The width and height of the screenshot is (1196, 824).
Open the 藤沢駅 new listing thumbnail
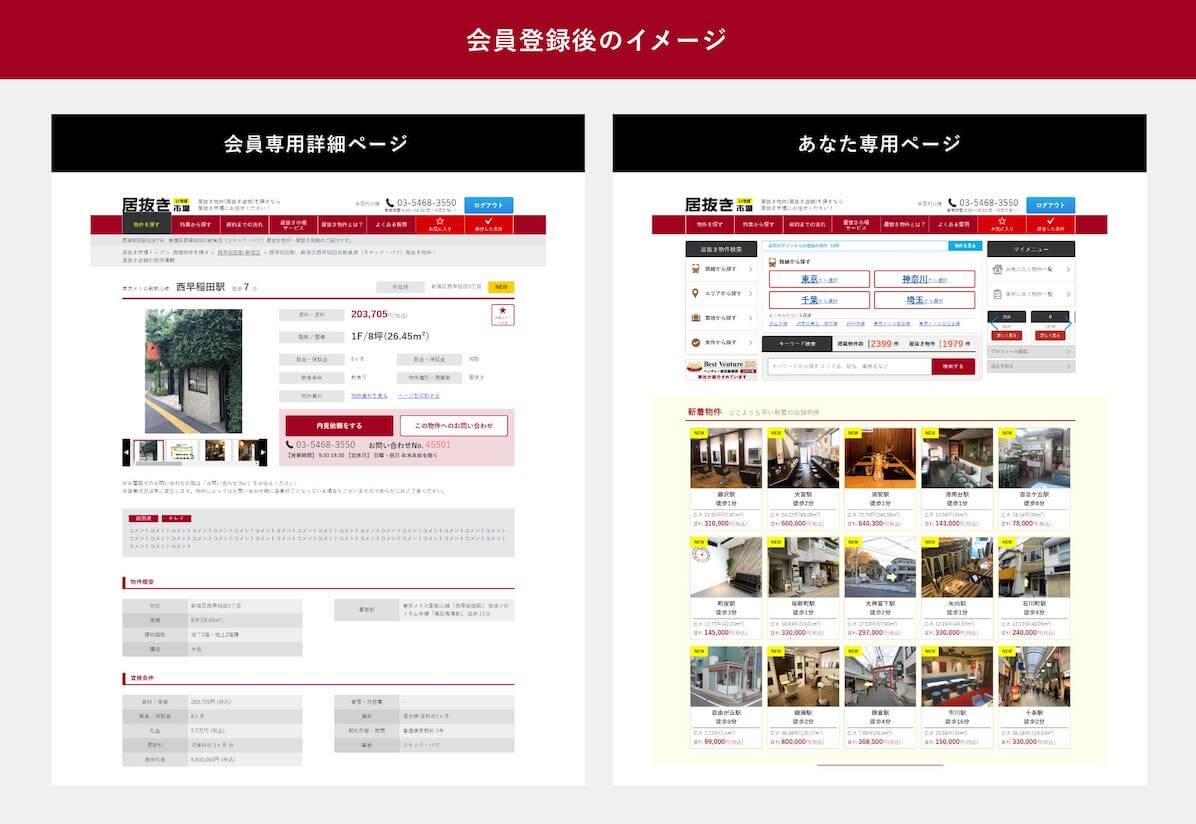(726, 458)
